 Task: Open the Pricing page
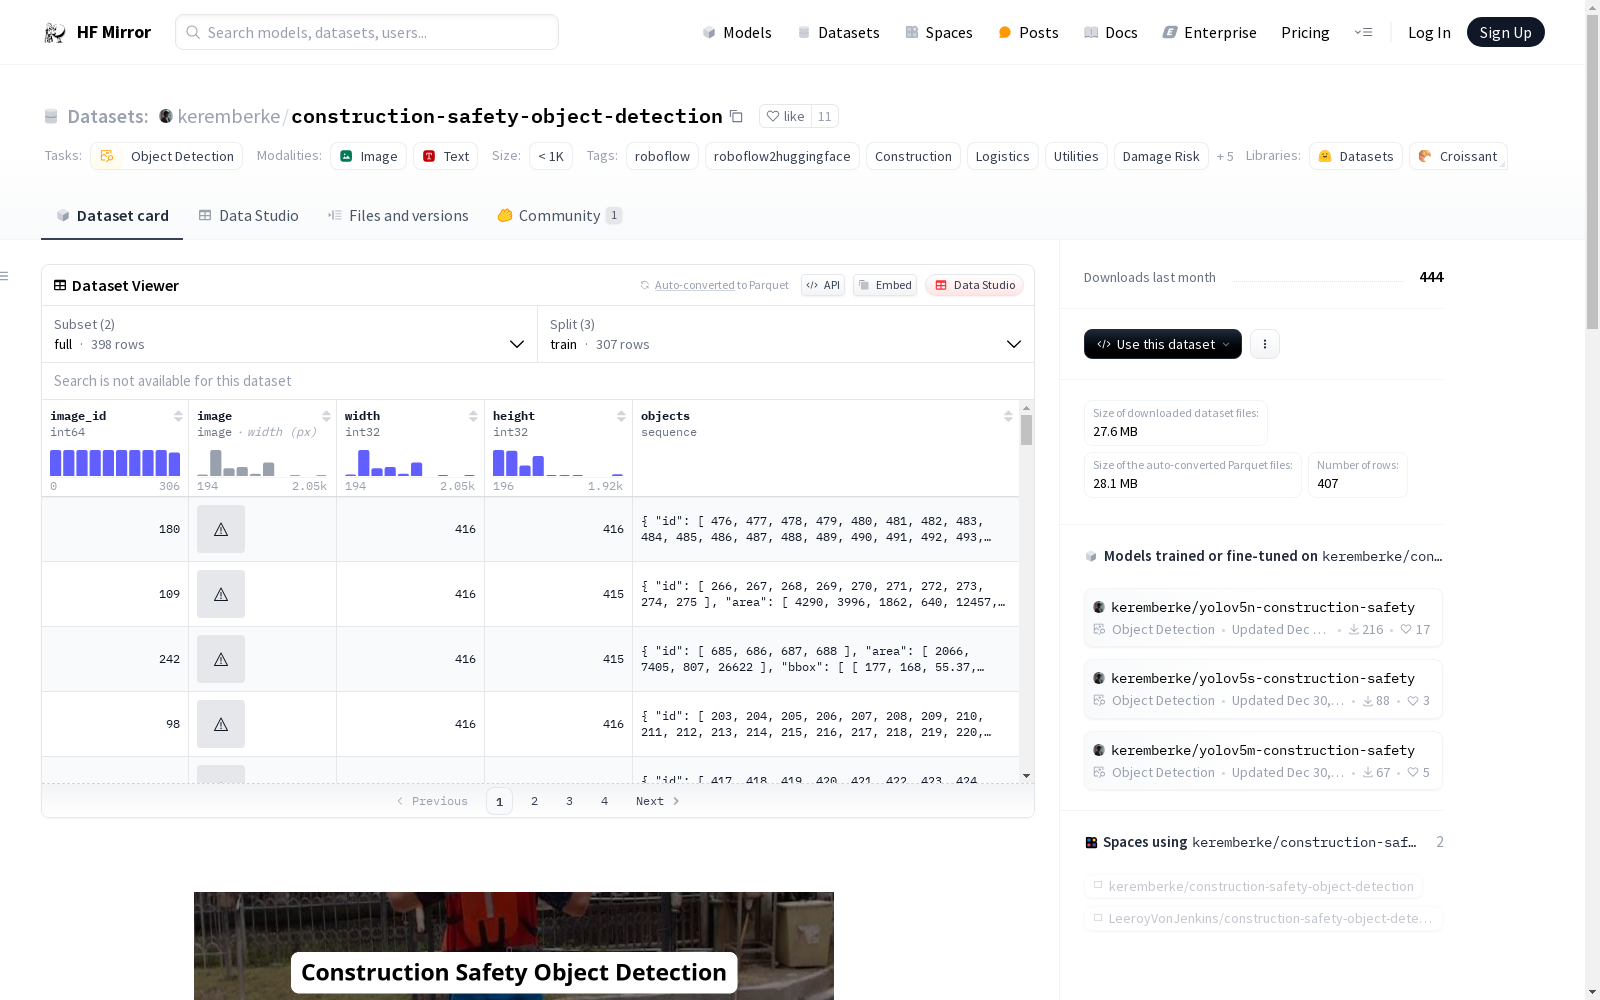pyautogui.click(x=1305, y=33)
